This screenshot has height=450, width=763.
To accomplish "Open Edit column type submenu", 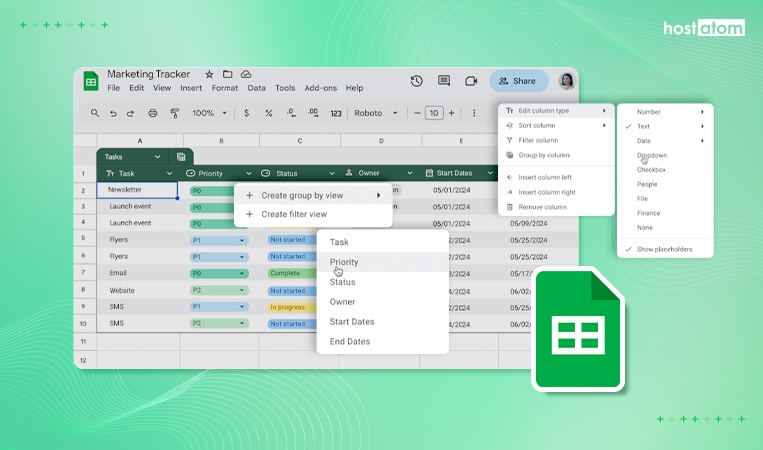I will (556, 111).
